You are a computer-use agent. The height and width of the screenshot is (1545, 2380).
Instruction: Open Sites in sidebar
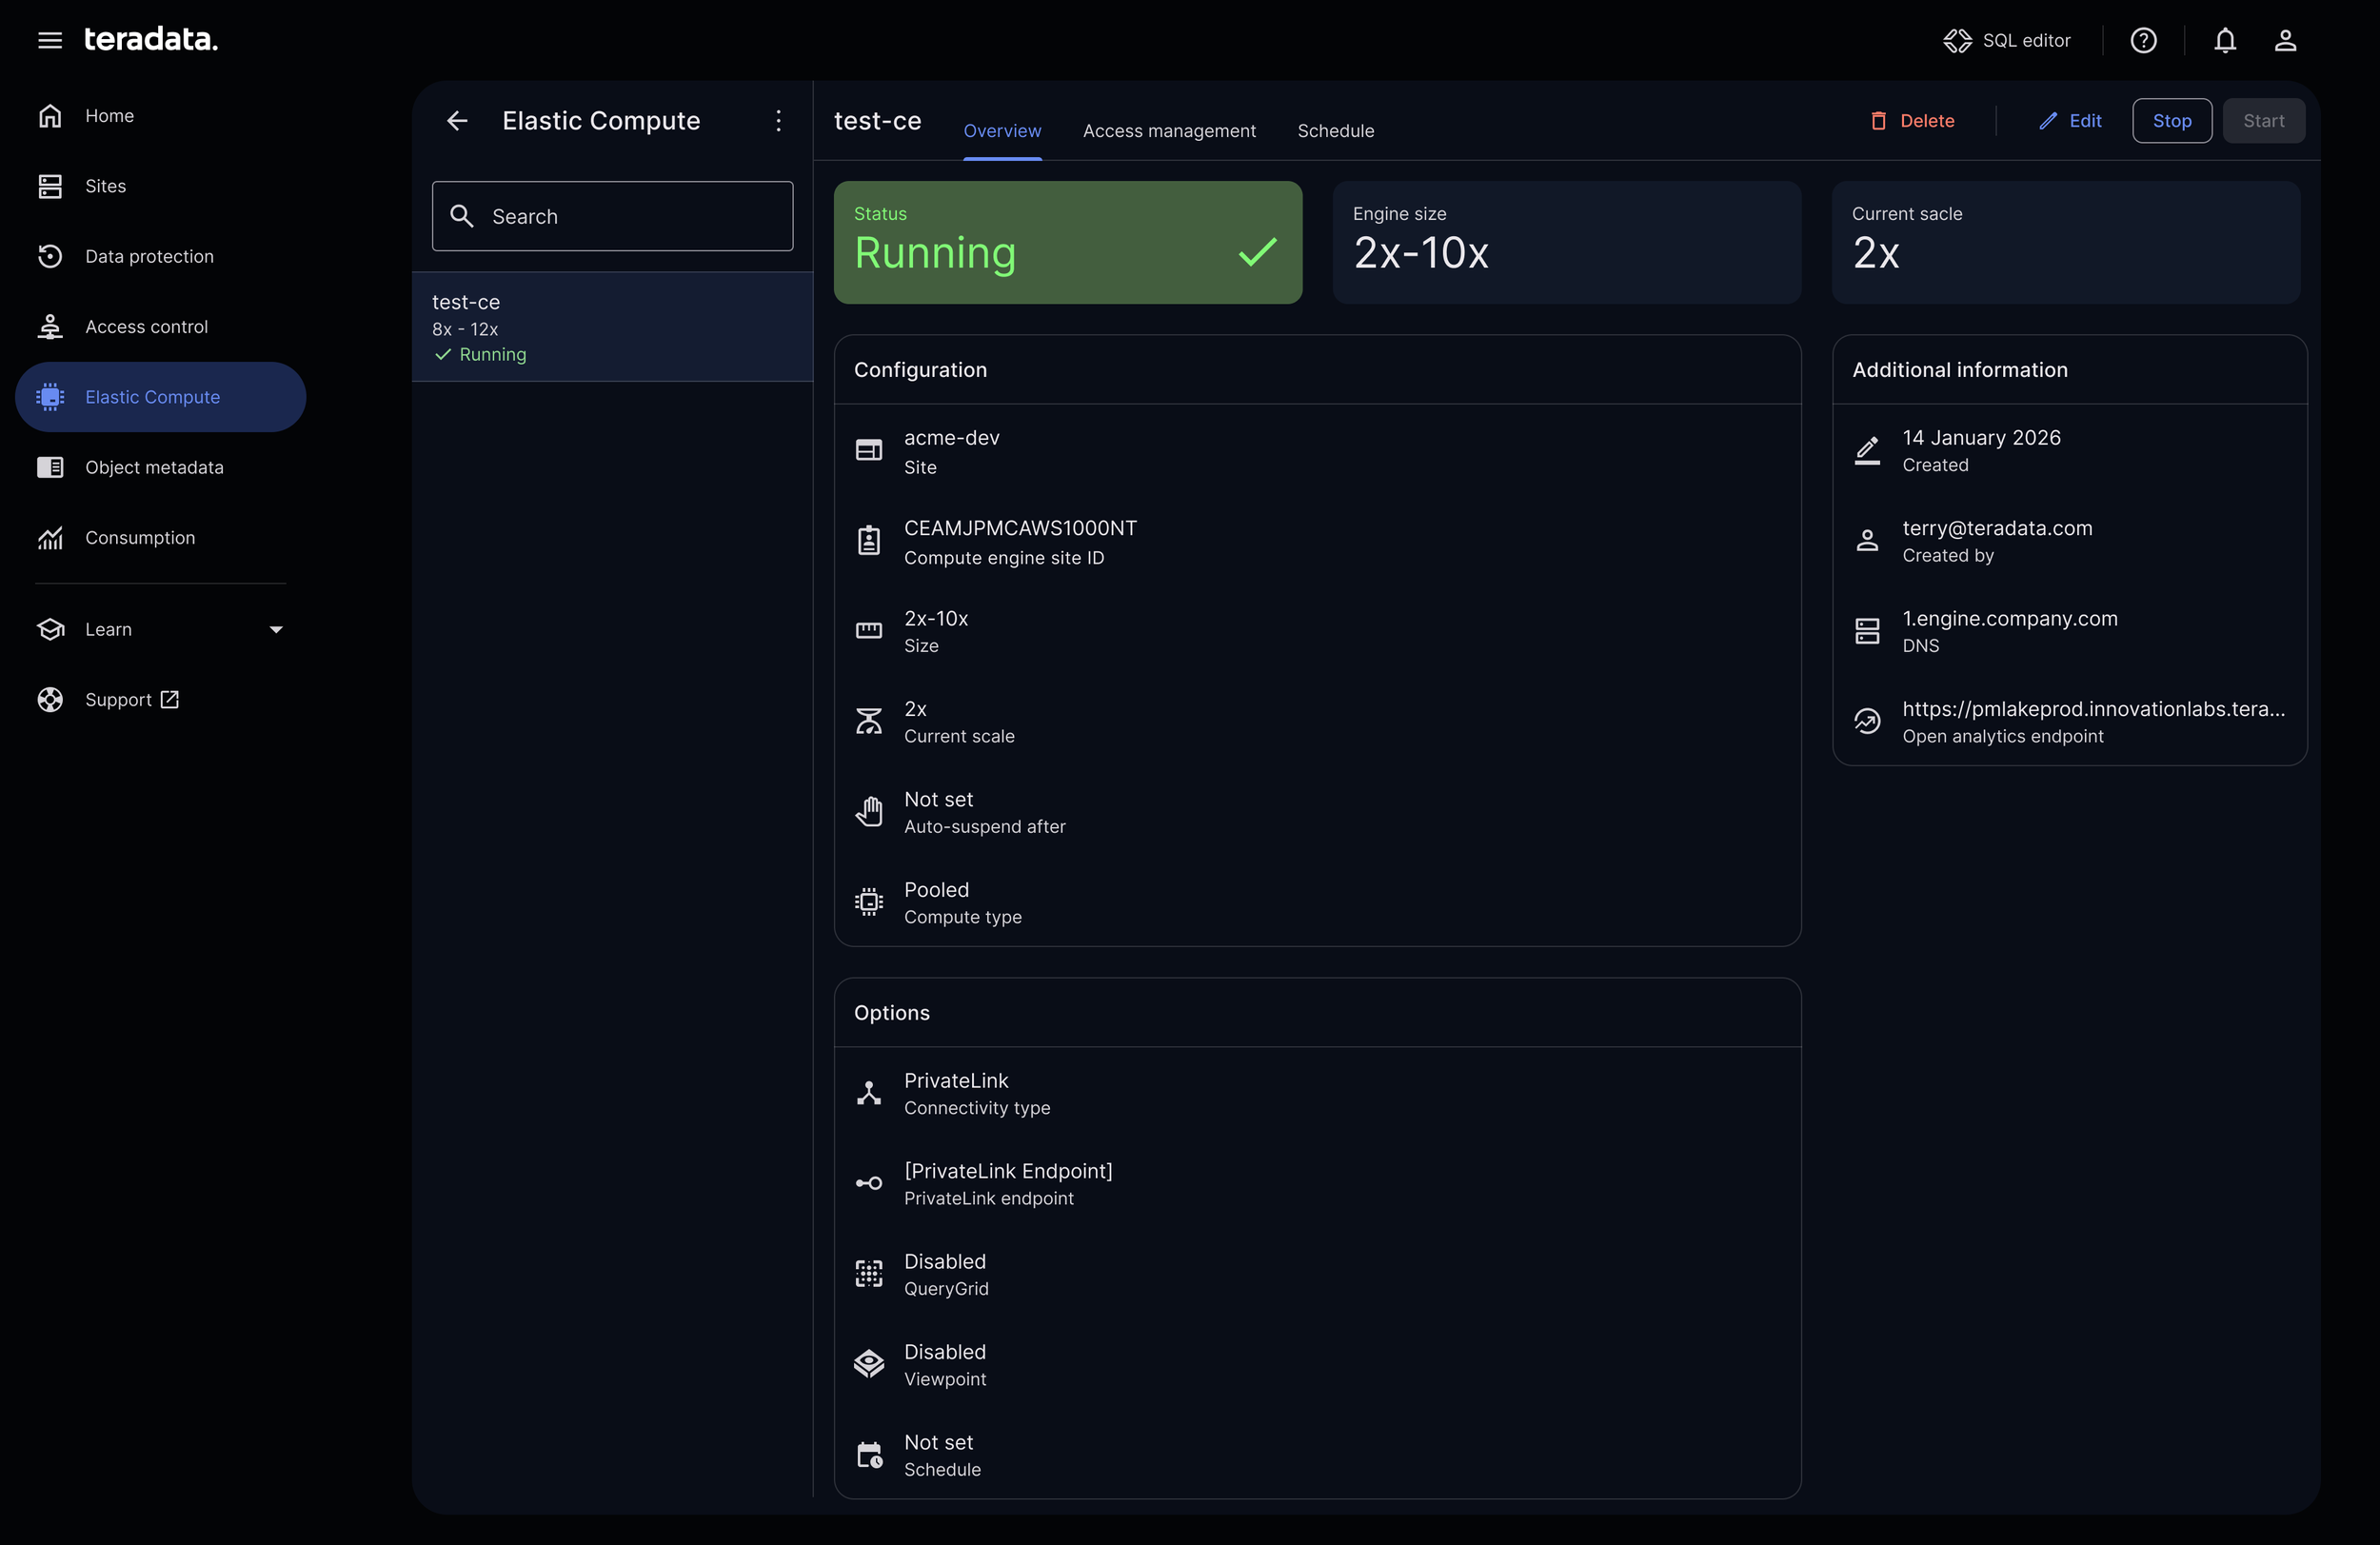160,186
